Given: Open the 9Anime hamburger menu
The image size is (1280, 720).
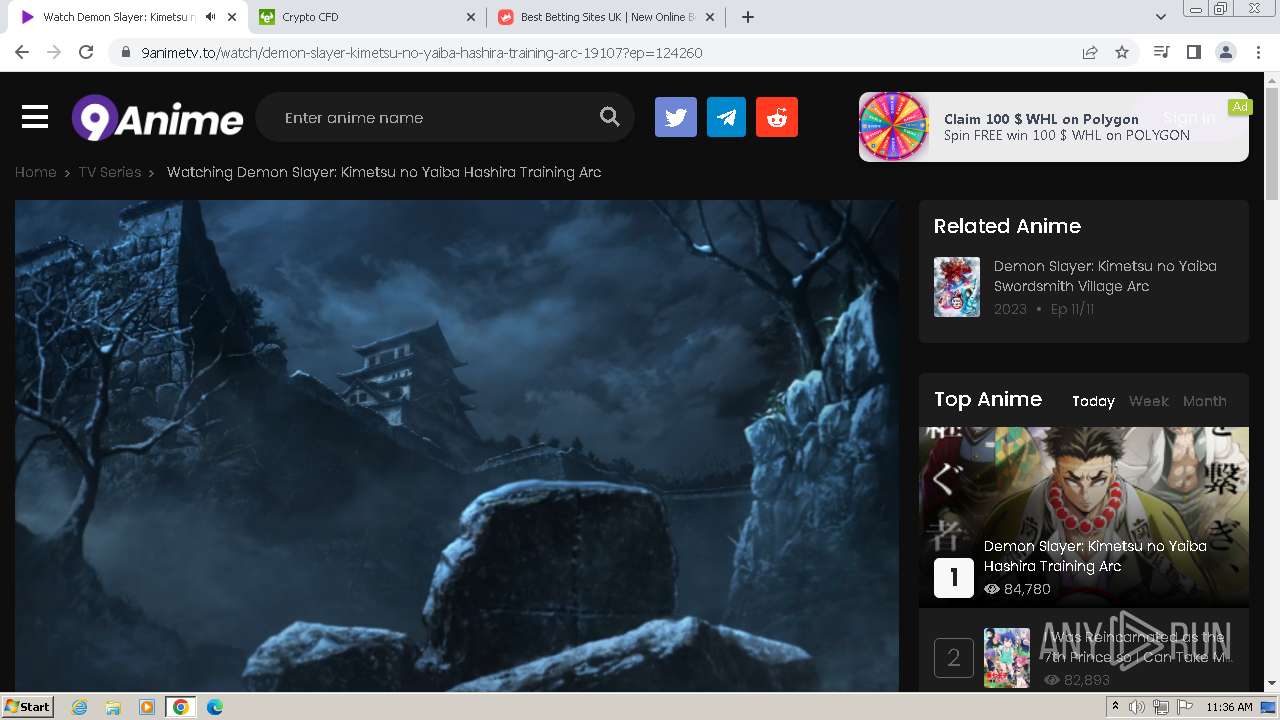Looking at the screenshot, I should [x=35, y=118].
